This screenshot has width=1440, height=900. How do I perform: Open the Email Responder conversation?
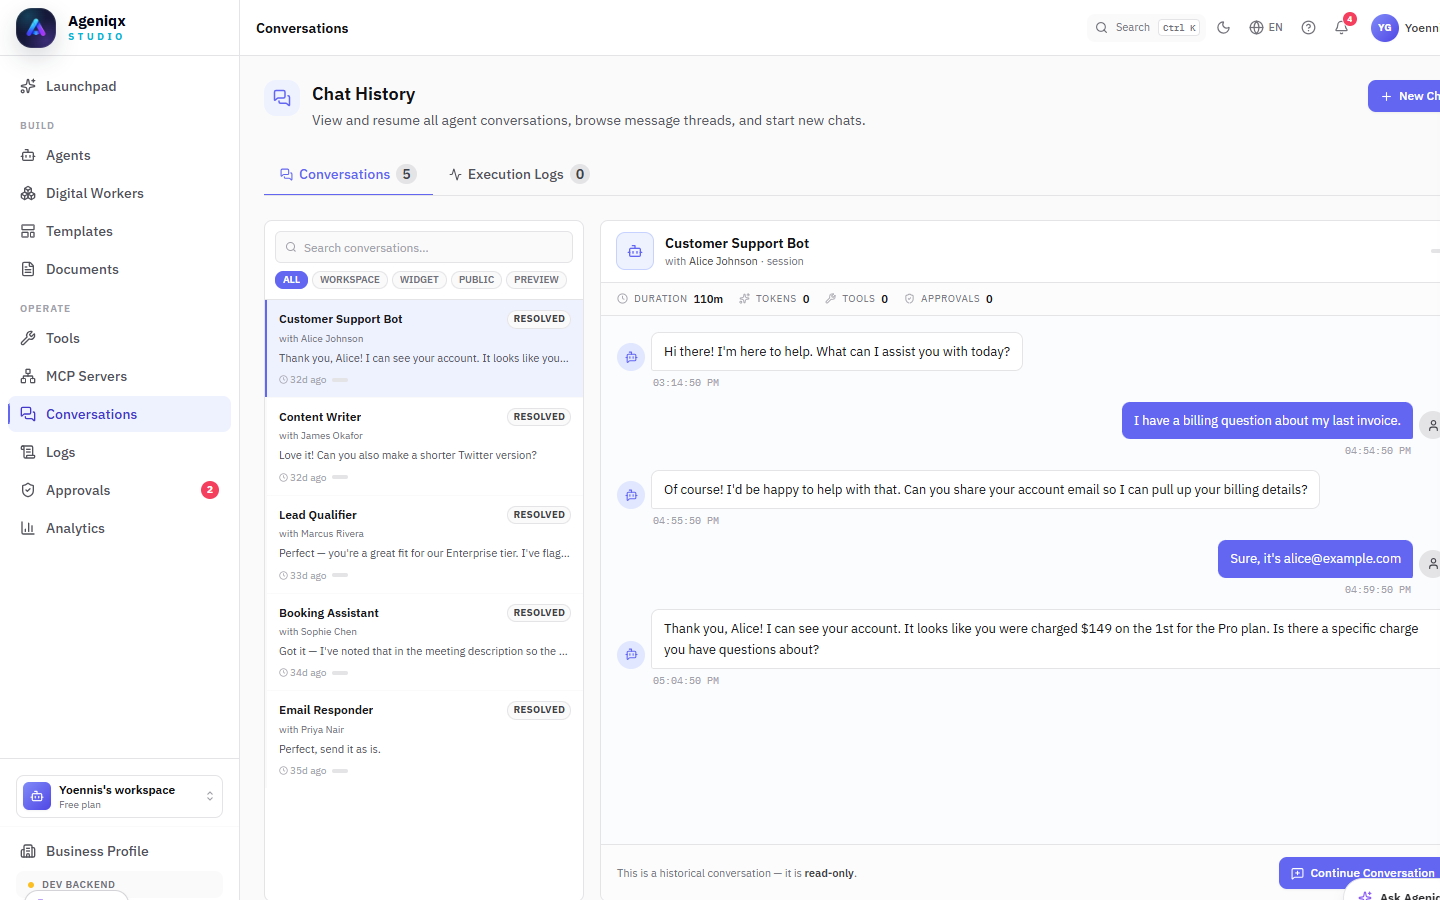(x=424, y=739)
